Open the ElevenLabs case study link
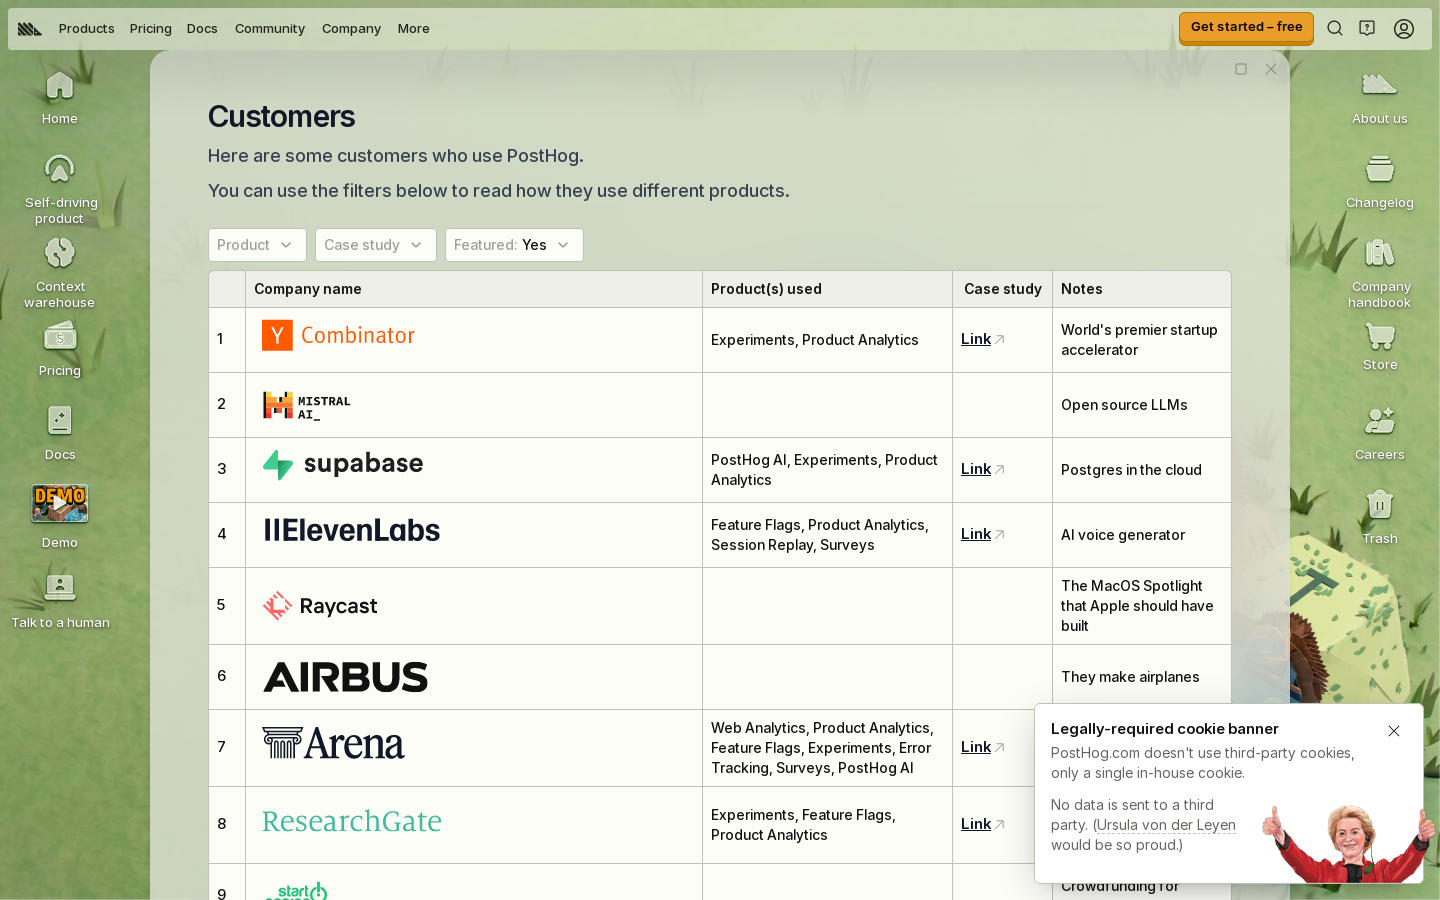The image size is (1440, 900). (983, 534)
